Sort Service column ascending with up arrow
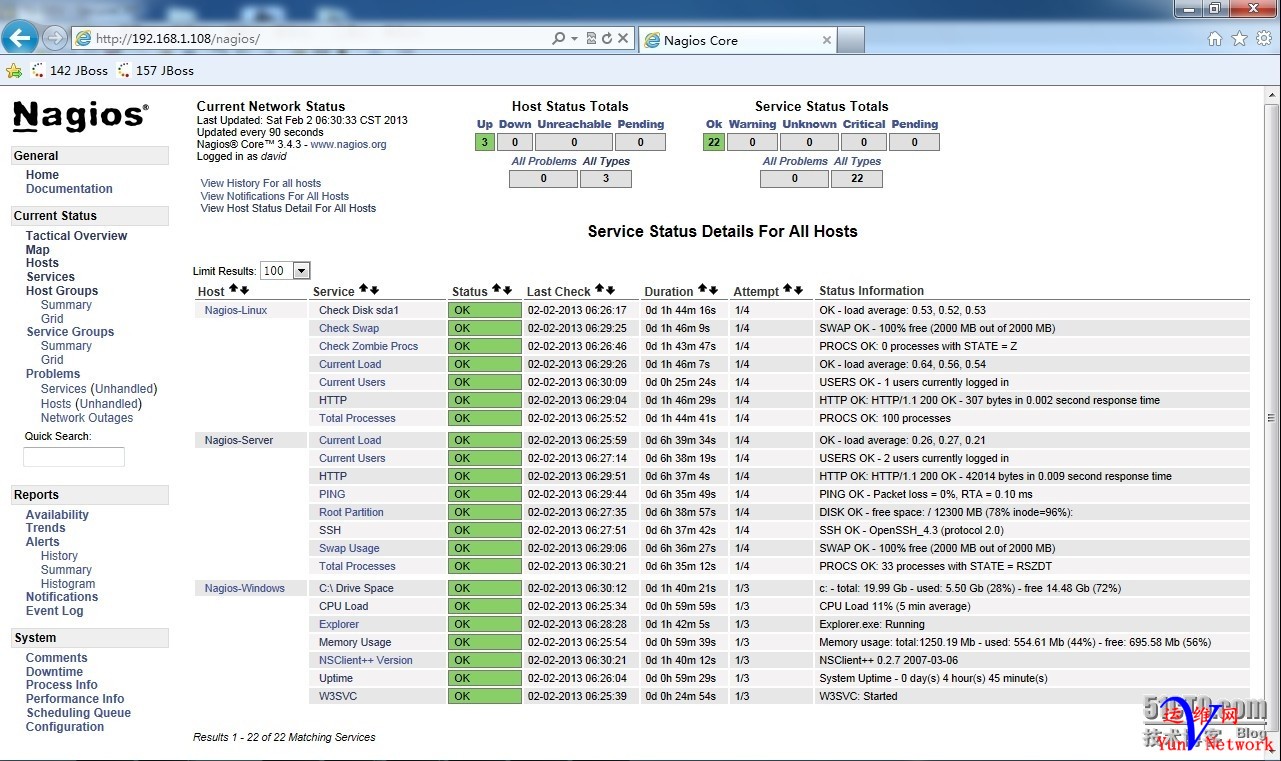The image size is (1281, 761). click(x=364, y=290)
